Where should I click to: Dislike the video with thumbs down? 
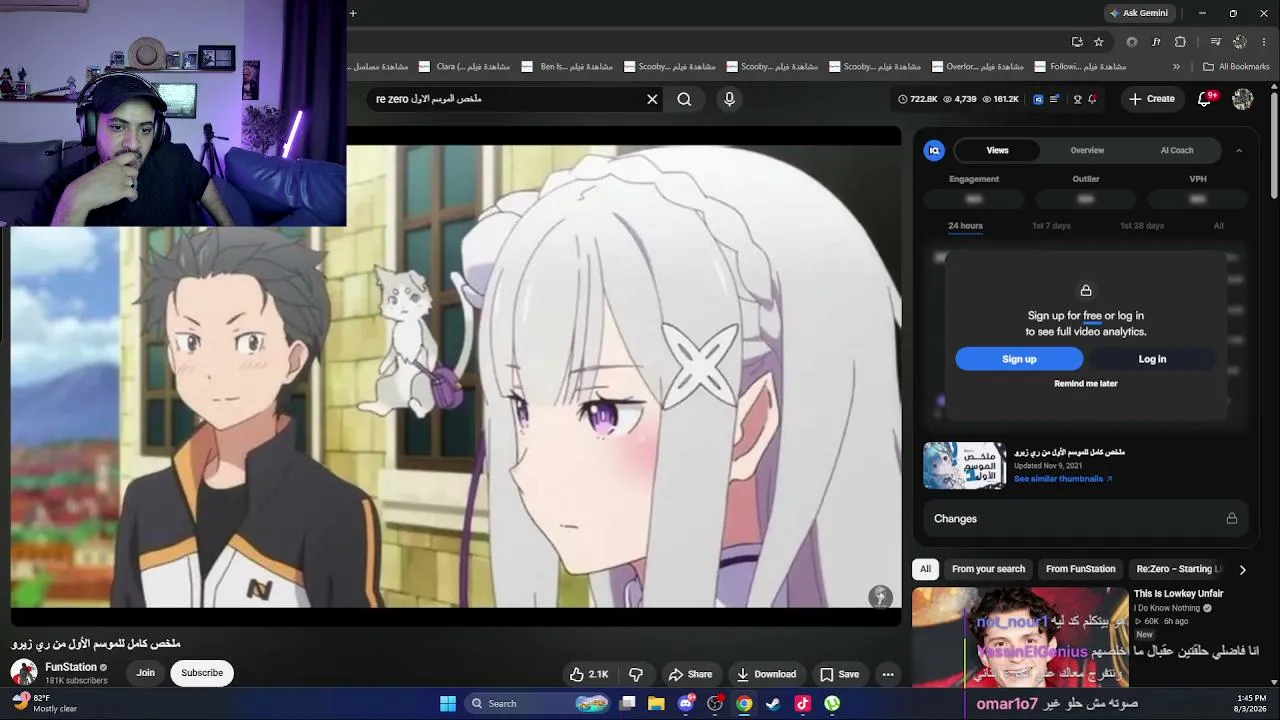tap(636, 674)
